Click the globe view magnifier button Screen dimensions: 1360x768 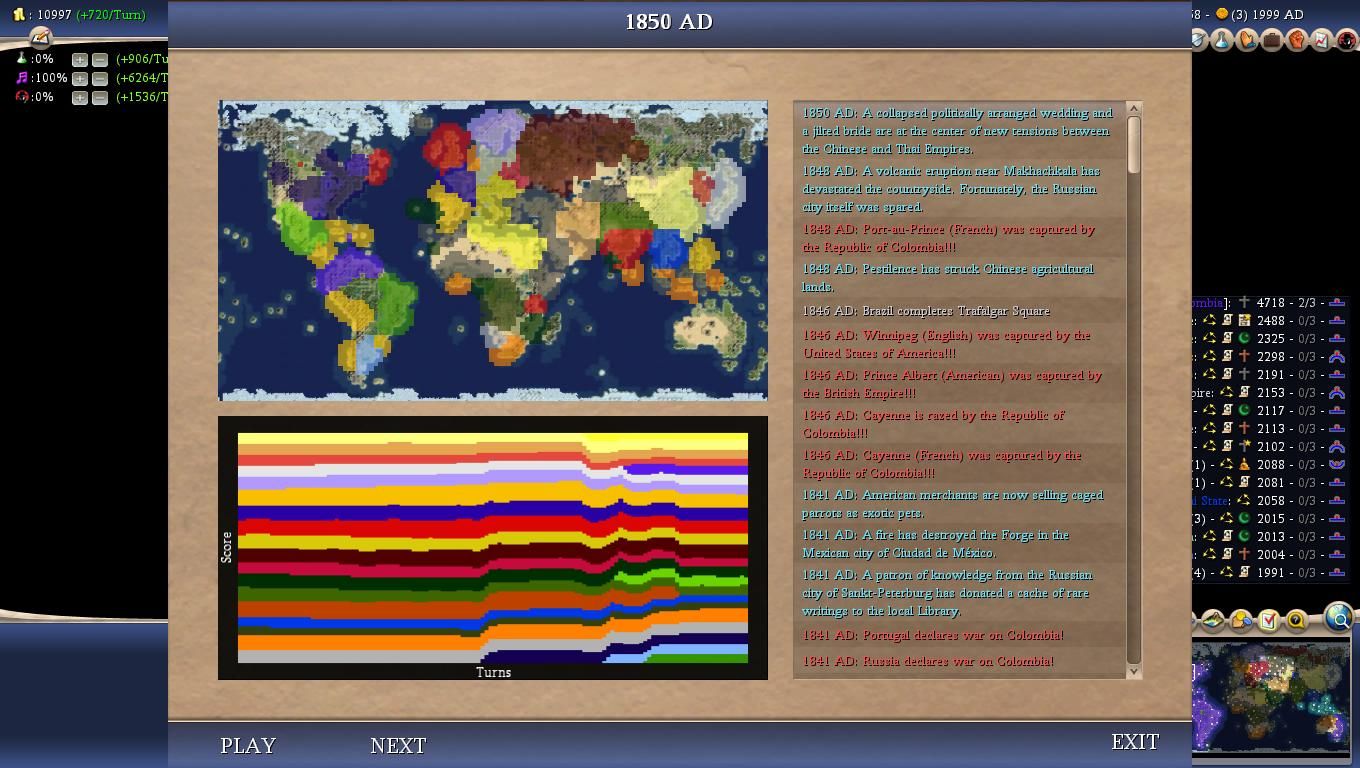click(1338, 618)
